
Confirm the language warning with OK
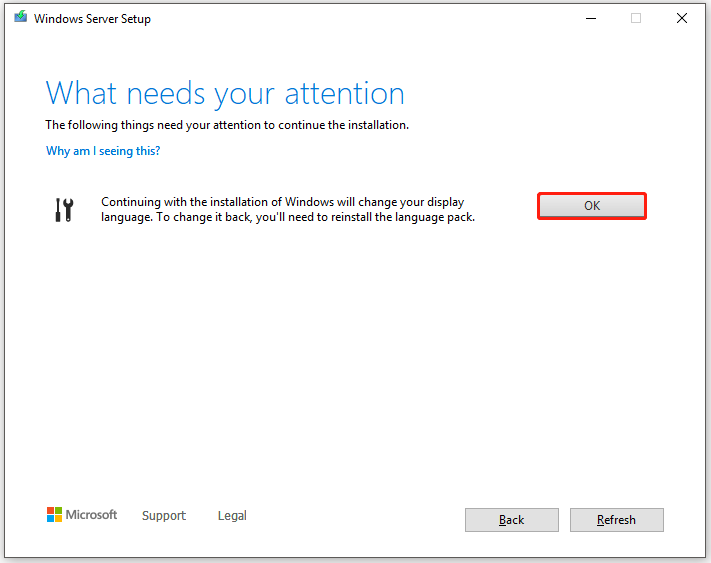[x=592, y=206]
